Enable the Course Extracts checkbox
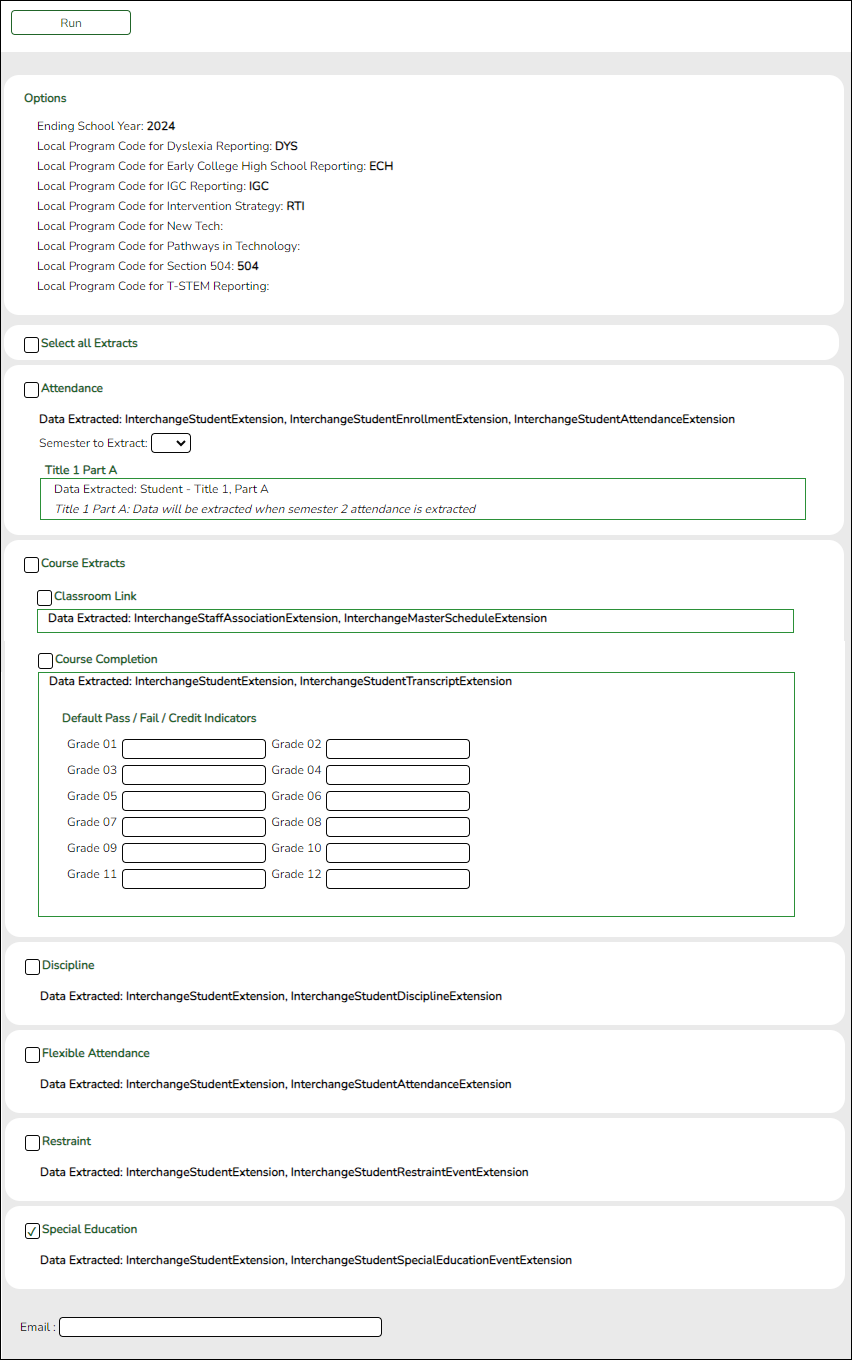Screen dimensions: 852x1360 (31, 564)
